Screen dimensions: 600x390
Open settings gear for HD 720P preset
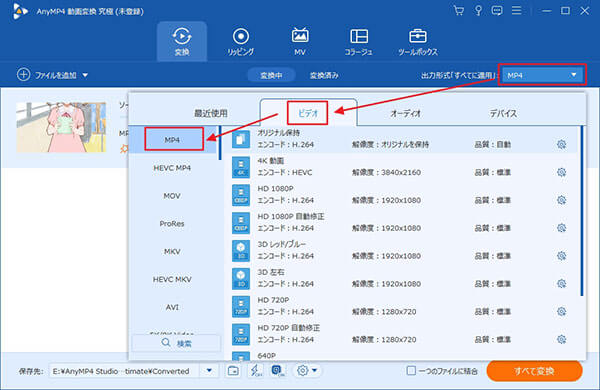(x=561, y=312)
